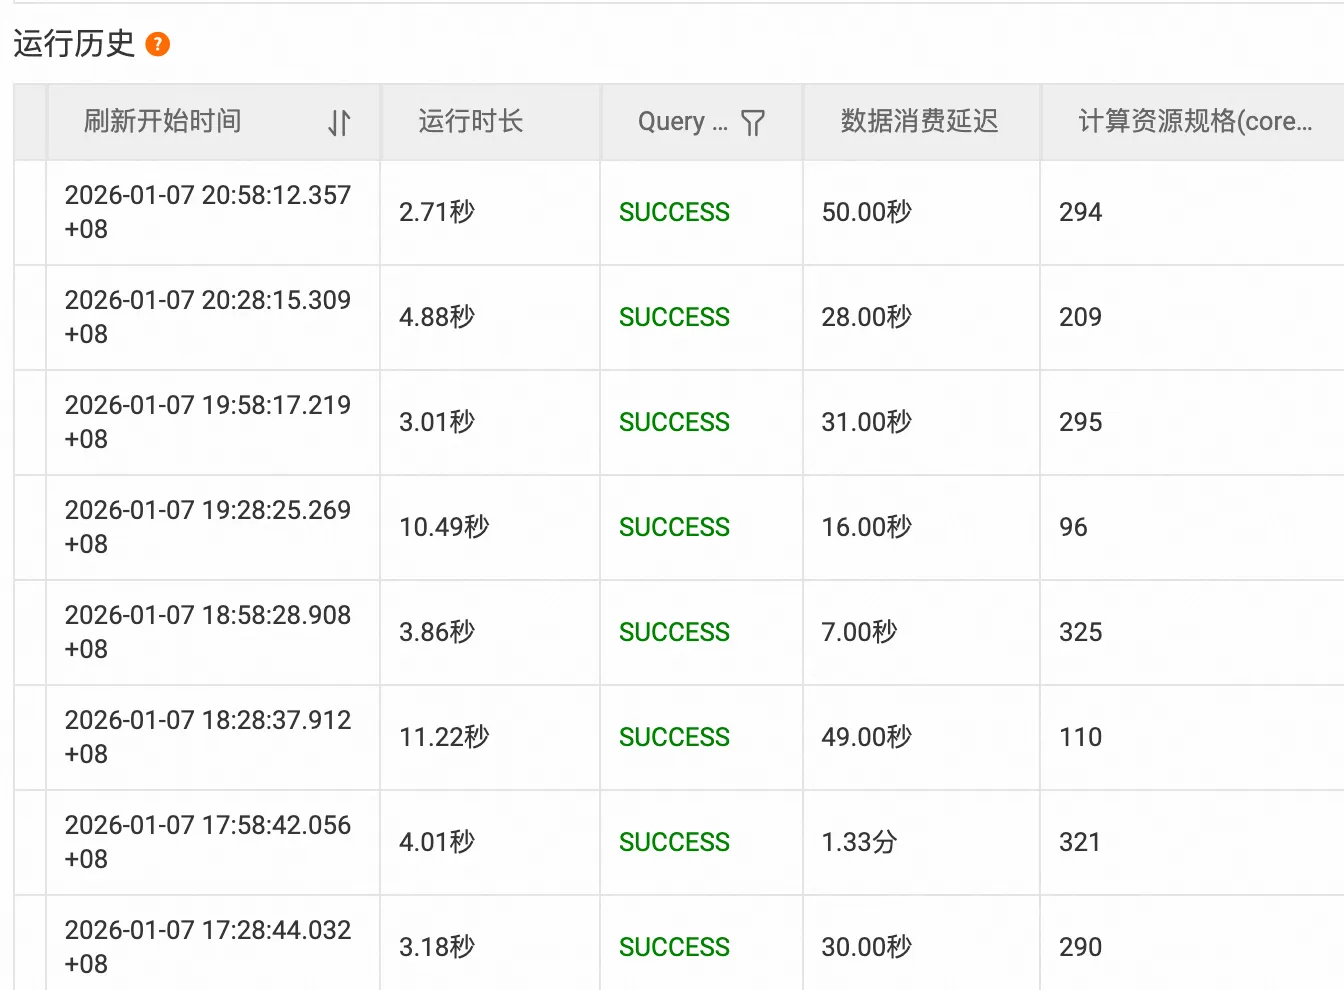Click the compute resource value 96
The width and height of the screenshot is (1344, 990).
point(1073,527)
